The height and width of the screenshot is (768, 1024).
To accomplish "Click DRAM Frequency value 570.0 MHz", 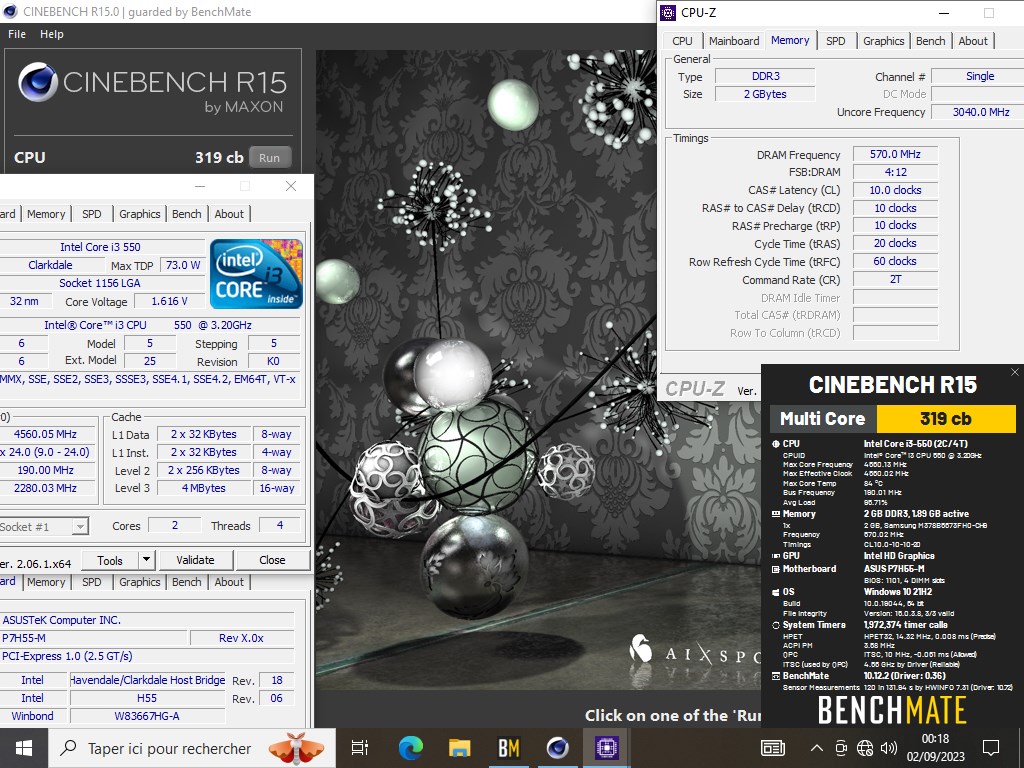I will [895, 155].
